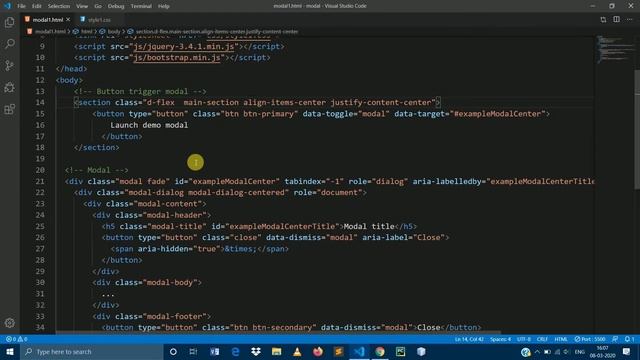Open js/jquery-3.4.1.min.js script link
The width and height of the screenshot is (640, 360).
tap(184, 47)
